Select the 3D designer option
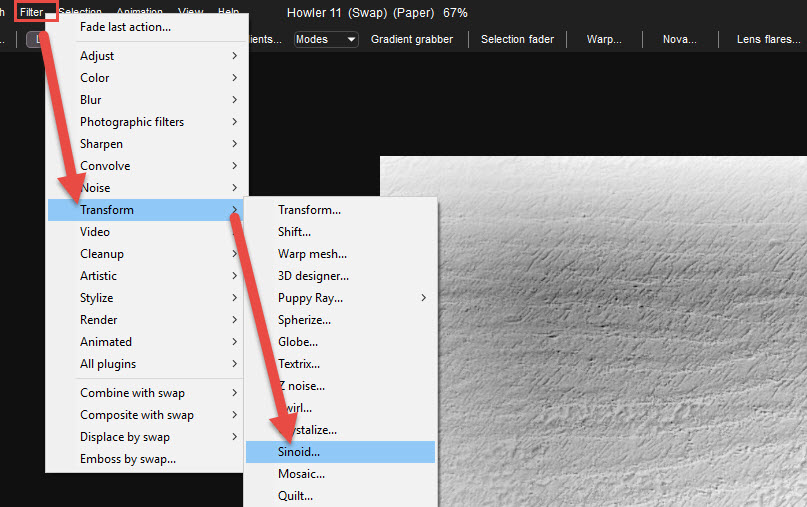The width and height of the screenshot is (807, 507). (x=313, y=276)
